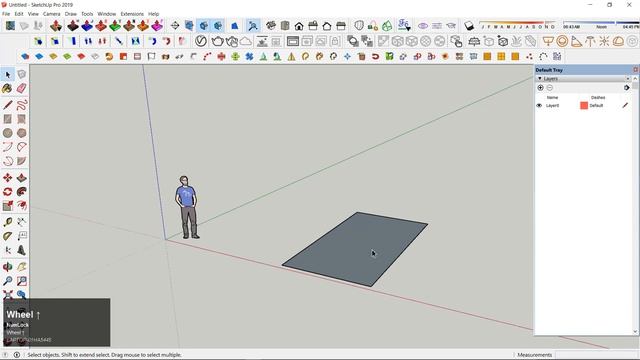Open the Layers details flyout menu

pyautogui.click(x=627, y=88)
